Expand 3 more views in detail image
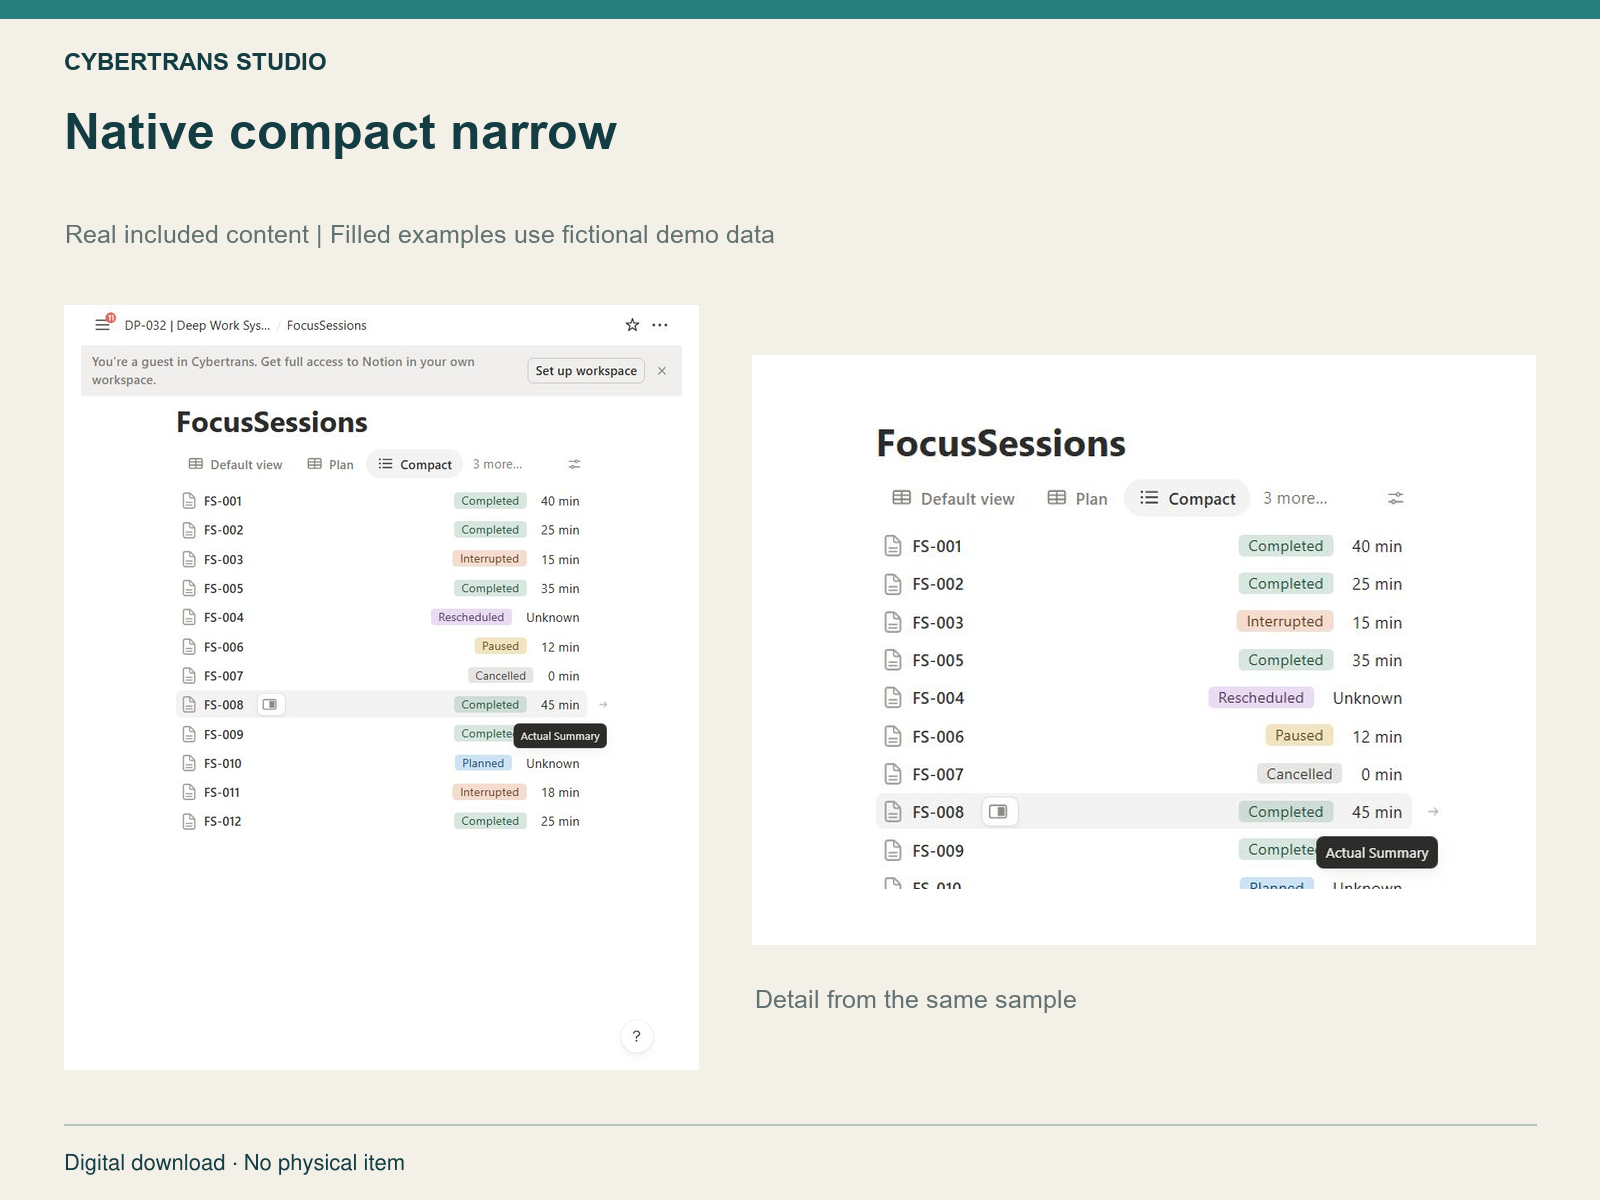Screen dimensions: 1600x1200 pyautogui.click(x=1295, y=498)
